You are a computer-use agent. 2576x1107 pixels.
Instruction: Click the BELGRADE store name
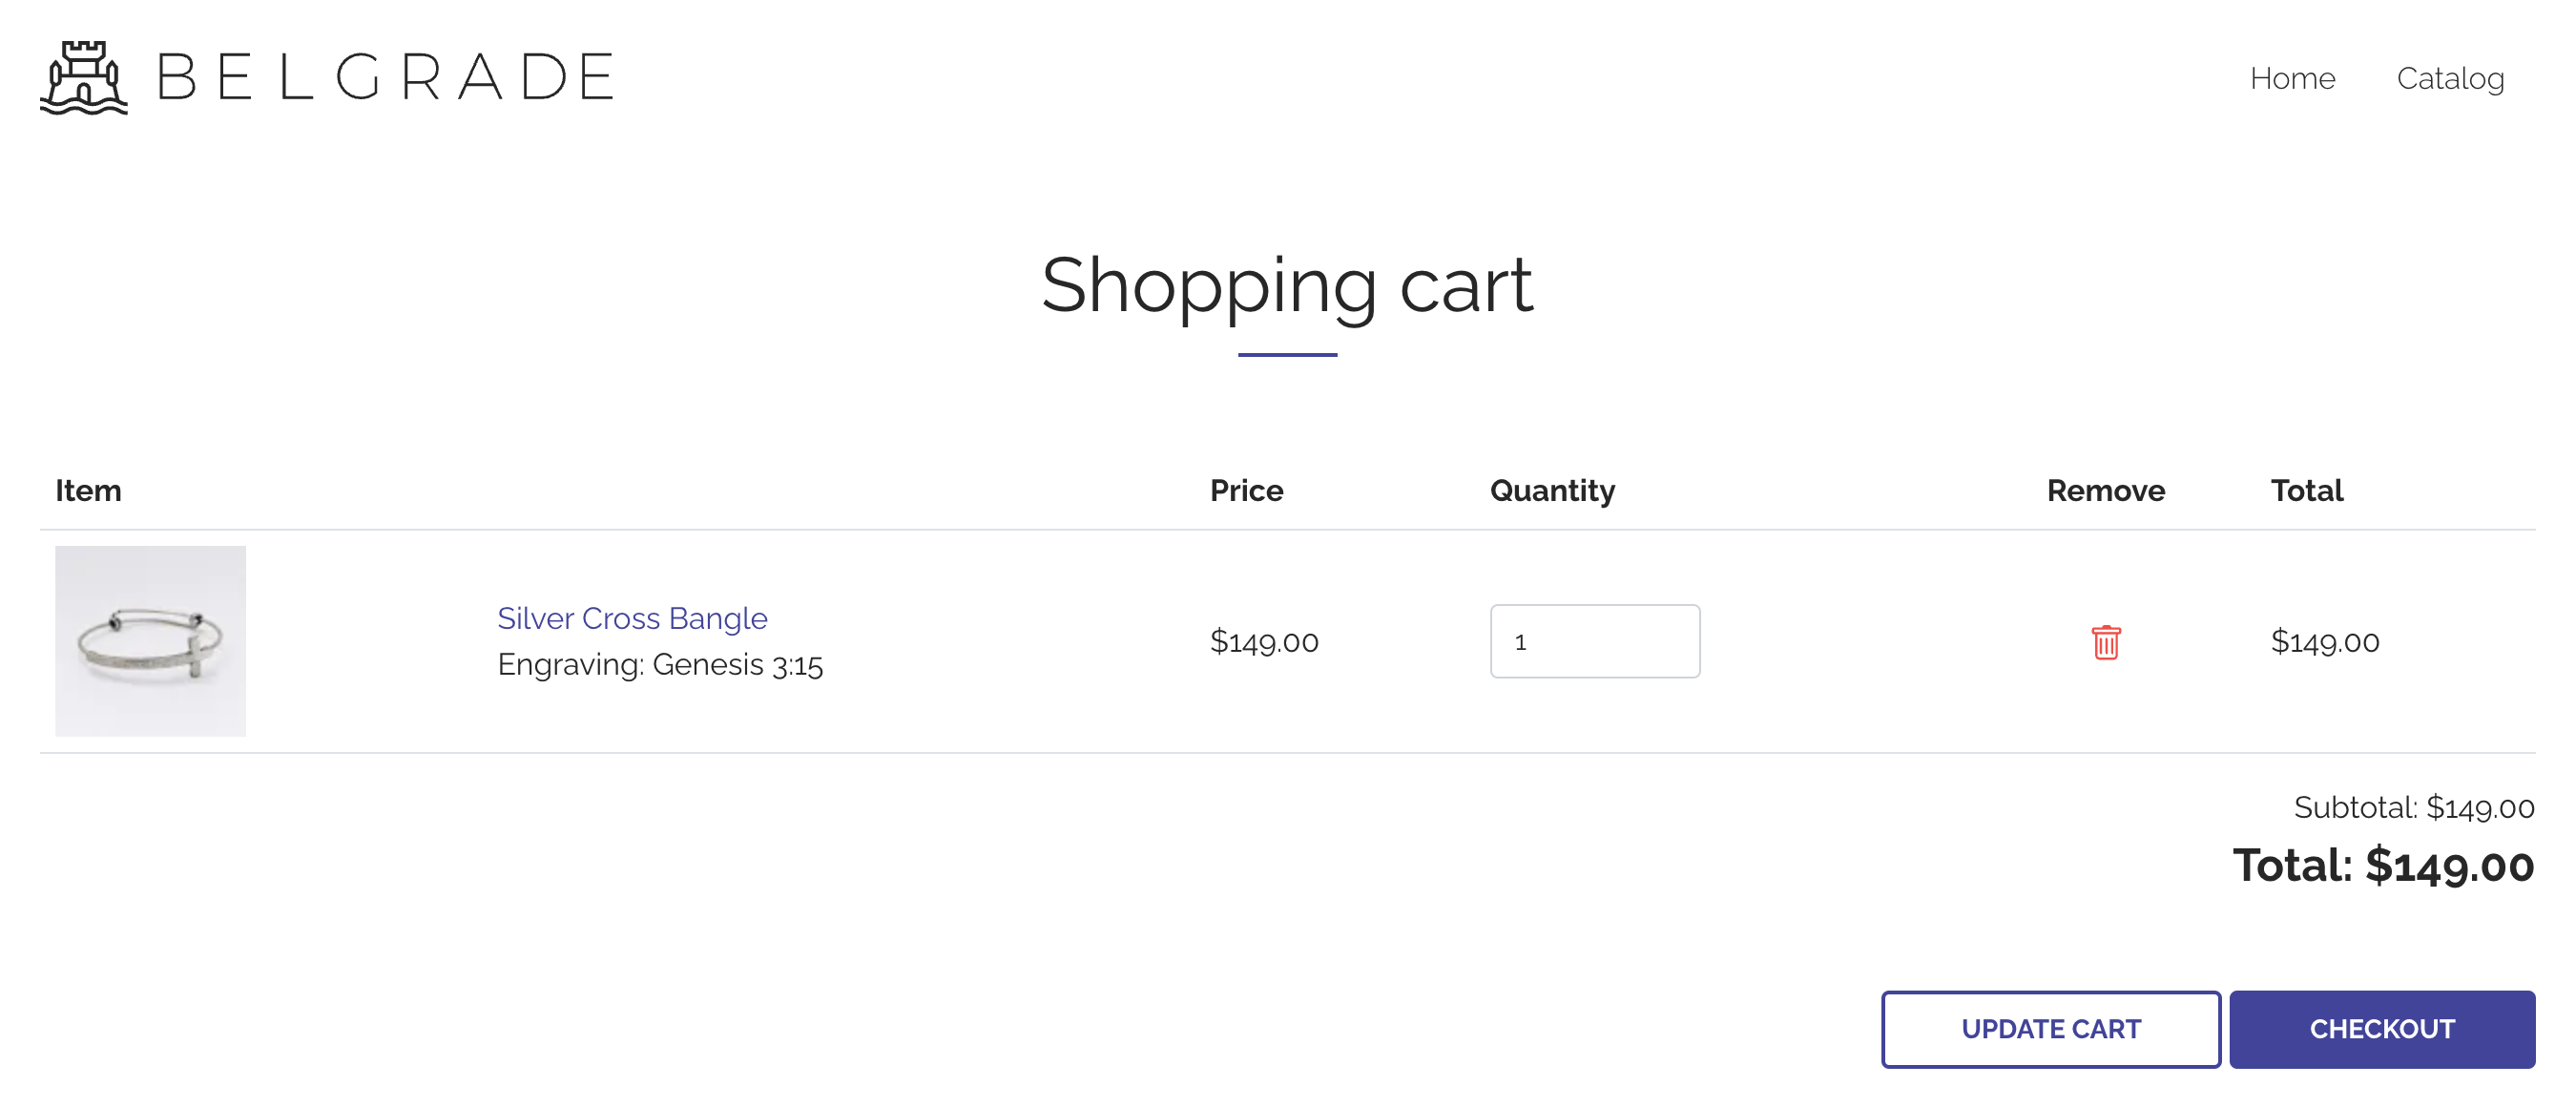point(386,78)
